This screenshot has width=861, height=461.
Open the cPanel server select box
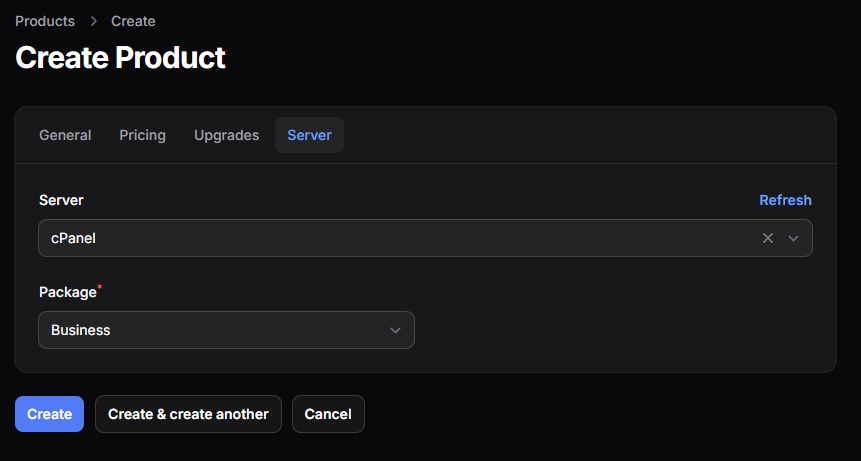point(400,238)
